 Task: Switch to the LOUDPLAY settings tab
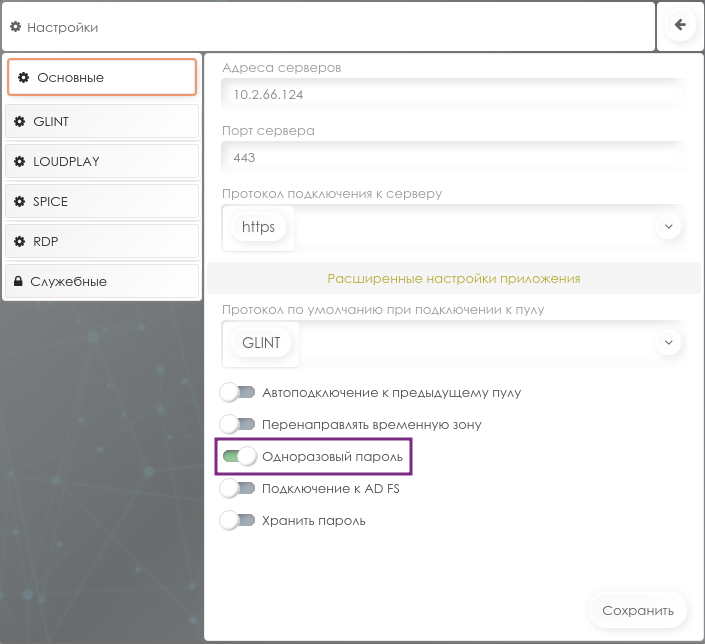point(102,162)
